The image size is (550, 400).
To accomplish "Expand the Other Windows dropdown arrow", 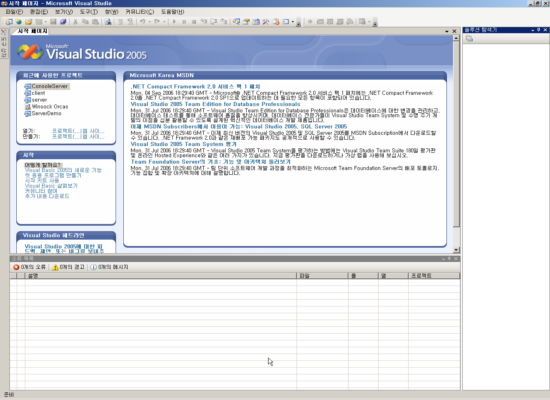I will click(x=293, y=22).
